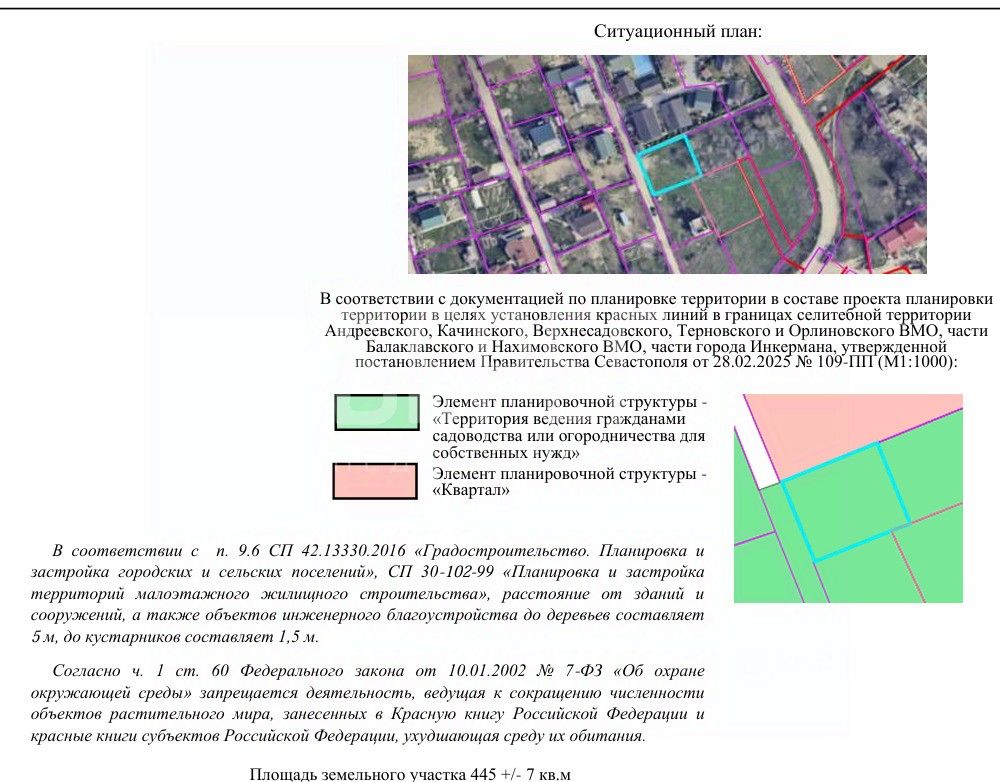Click legend label '«Квартал»'
The width and height of the screenshot is (1000, 782).
click(471, 491)
